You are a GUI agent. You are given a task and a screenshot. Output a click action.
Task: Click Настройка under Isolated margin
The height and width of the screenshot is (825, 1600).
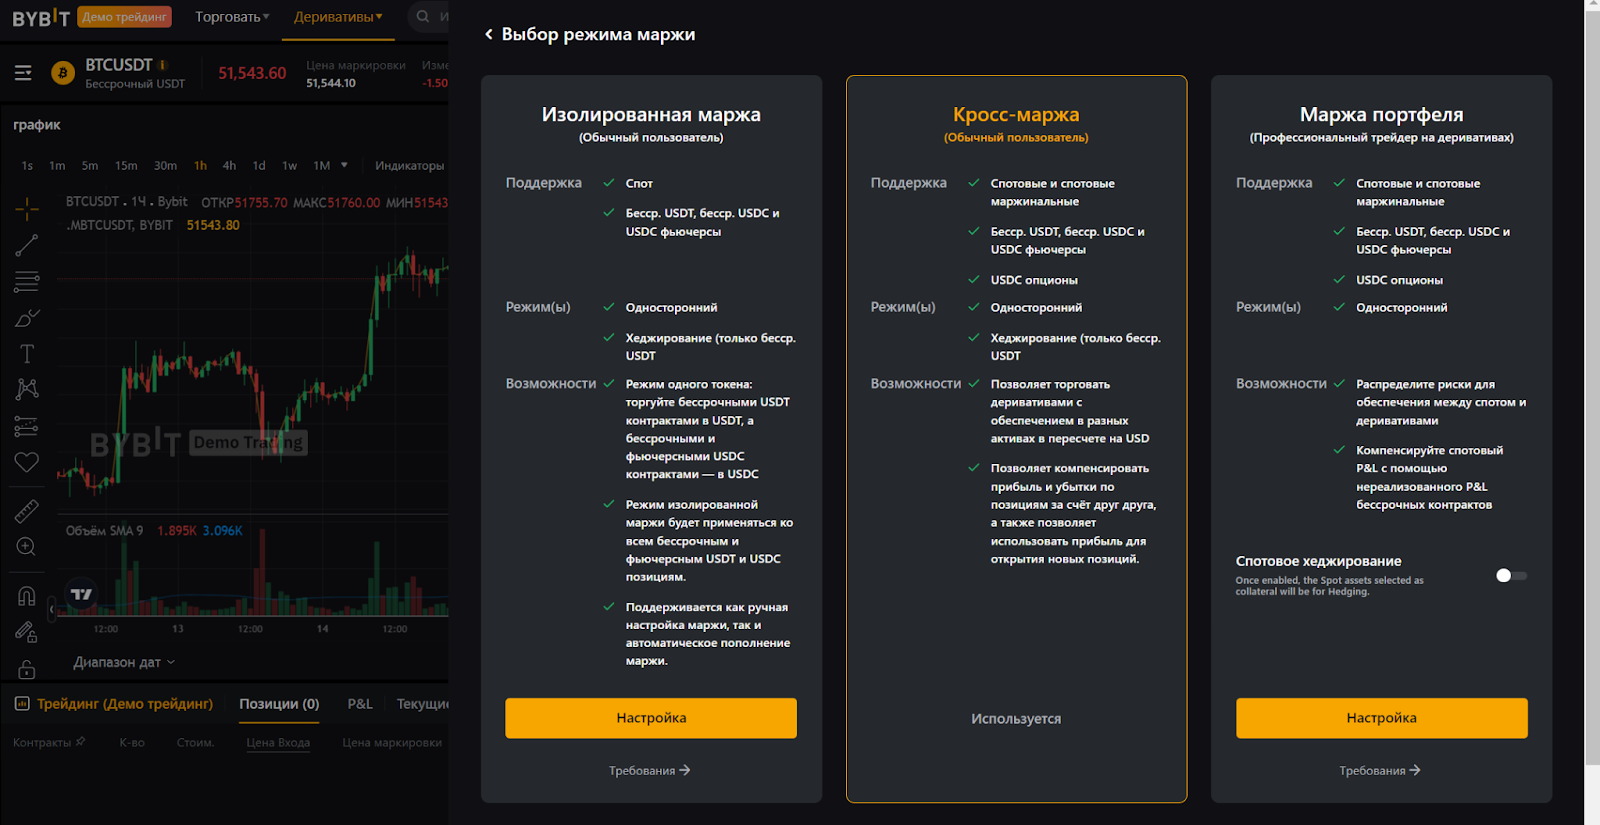(651, 718)
